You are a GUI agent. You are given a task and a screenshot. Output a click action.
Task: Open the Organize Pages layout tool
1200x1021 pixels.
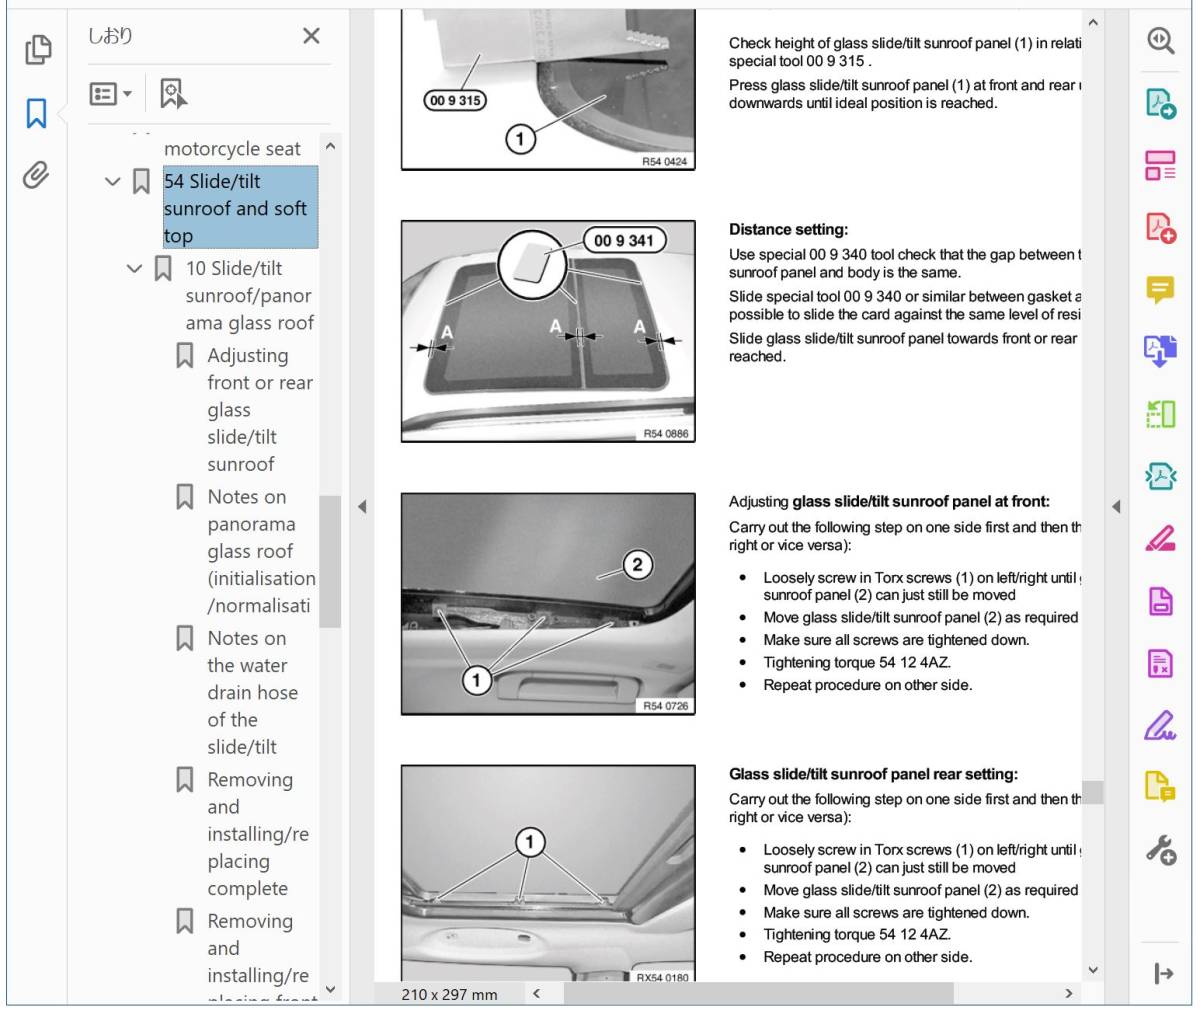(x=1160, y=165)
